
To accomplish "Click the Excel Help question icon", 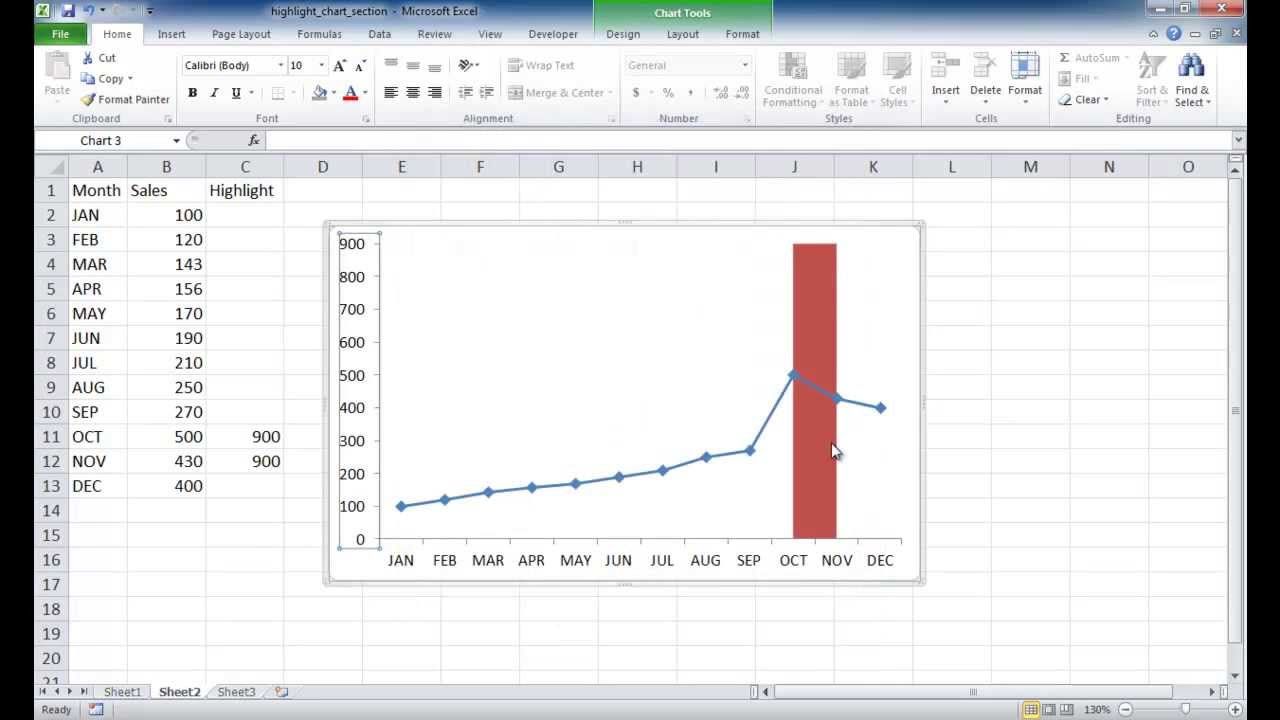I will (1173, 34).
